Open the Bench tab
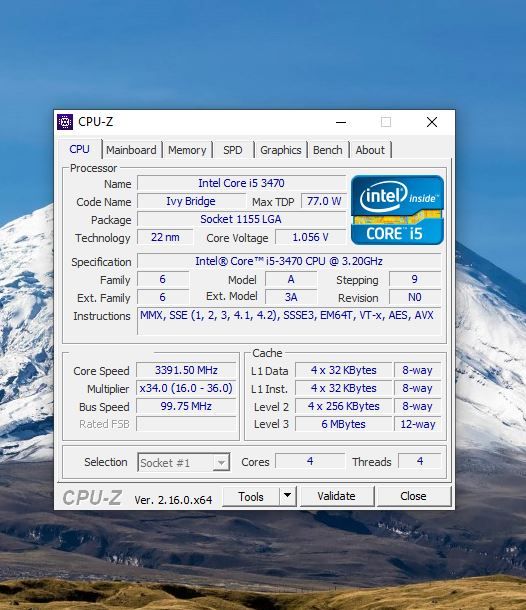The width and height of the screenshot is (526, 610). (328, 150)
